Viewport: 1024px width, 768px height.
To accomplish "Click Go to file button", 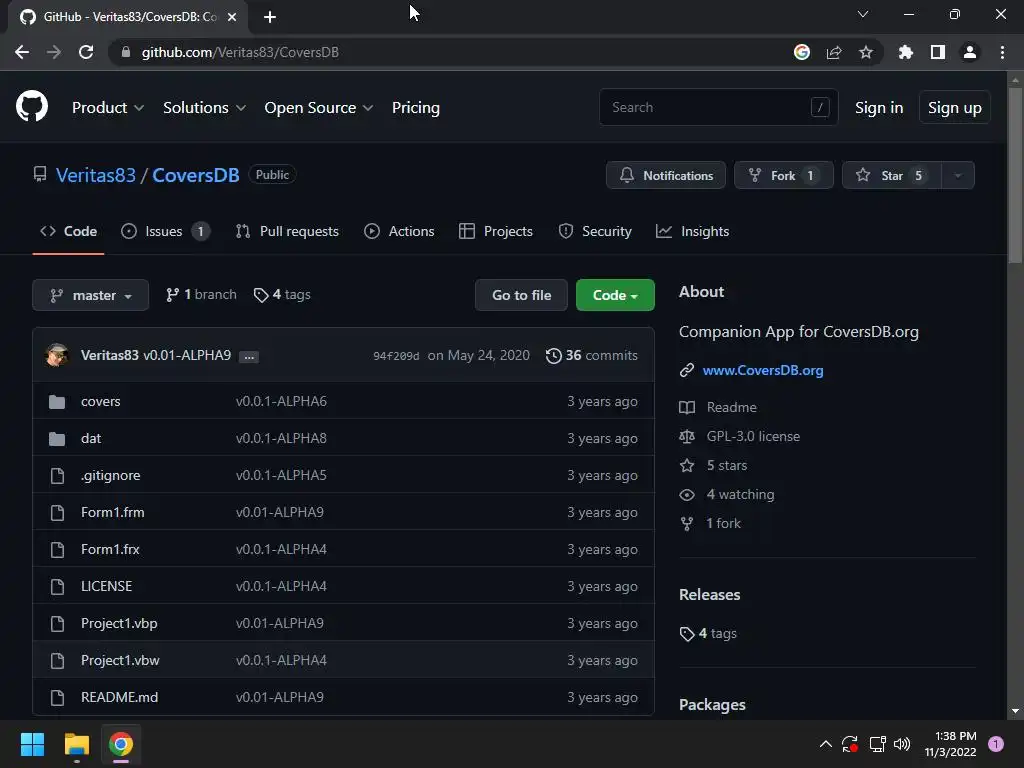I will pos(521,295).
